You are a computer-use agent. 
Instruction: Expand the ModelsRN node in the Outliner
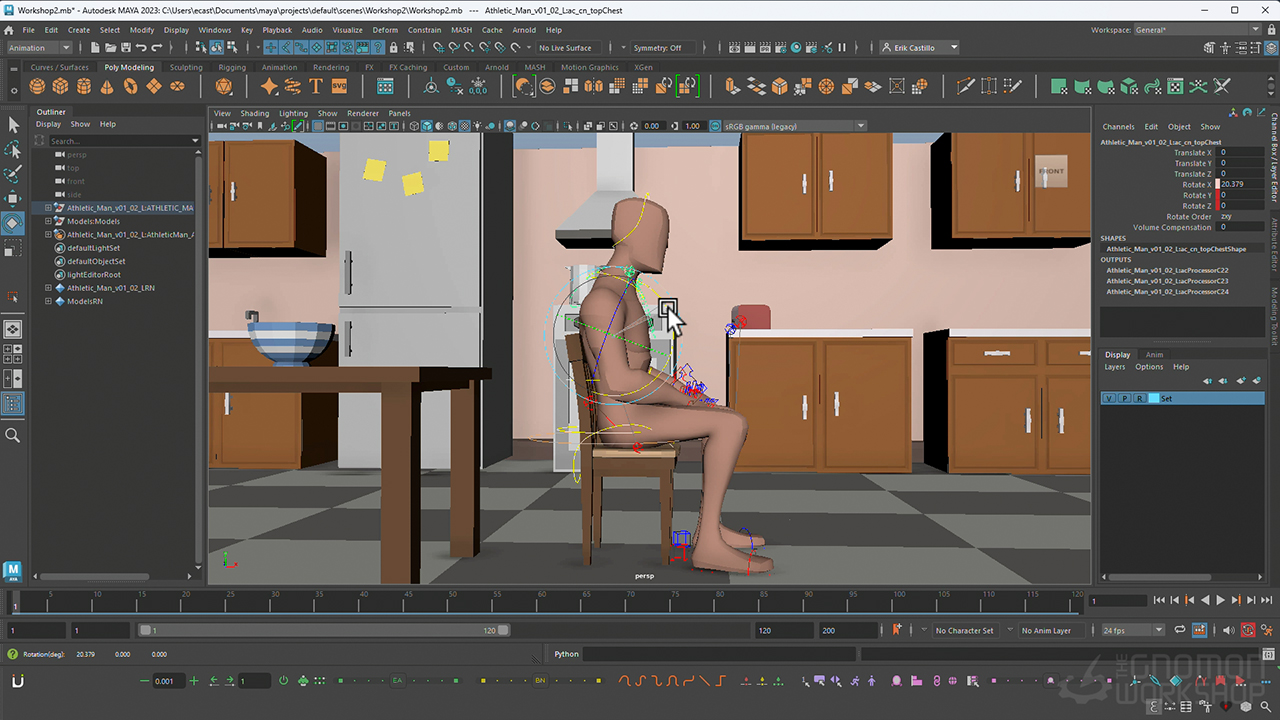click(48, 301)
